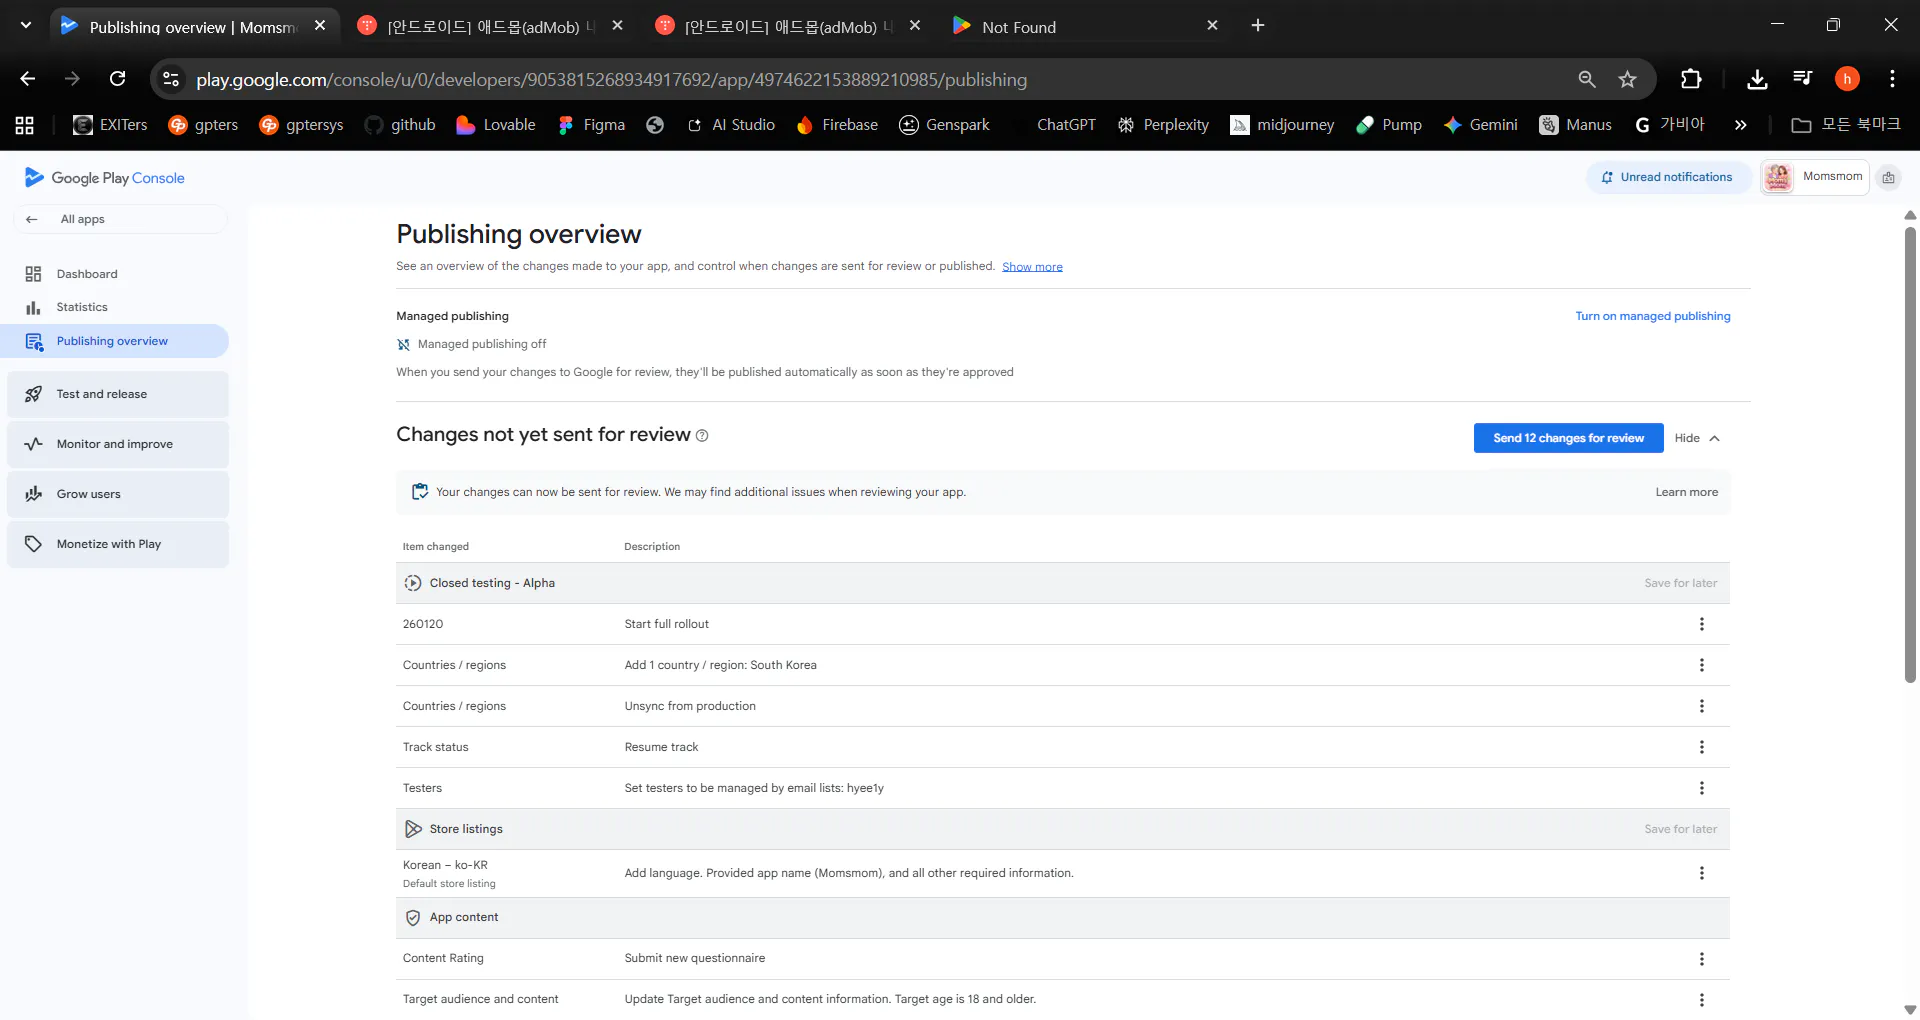
Task: Open the more options menu for the Resume track row
Action: [x=1701, y=747]
